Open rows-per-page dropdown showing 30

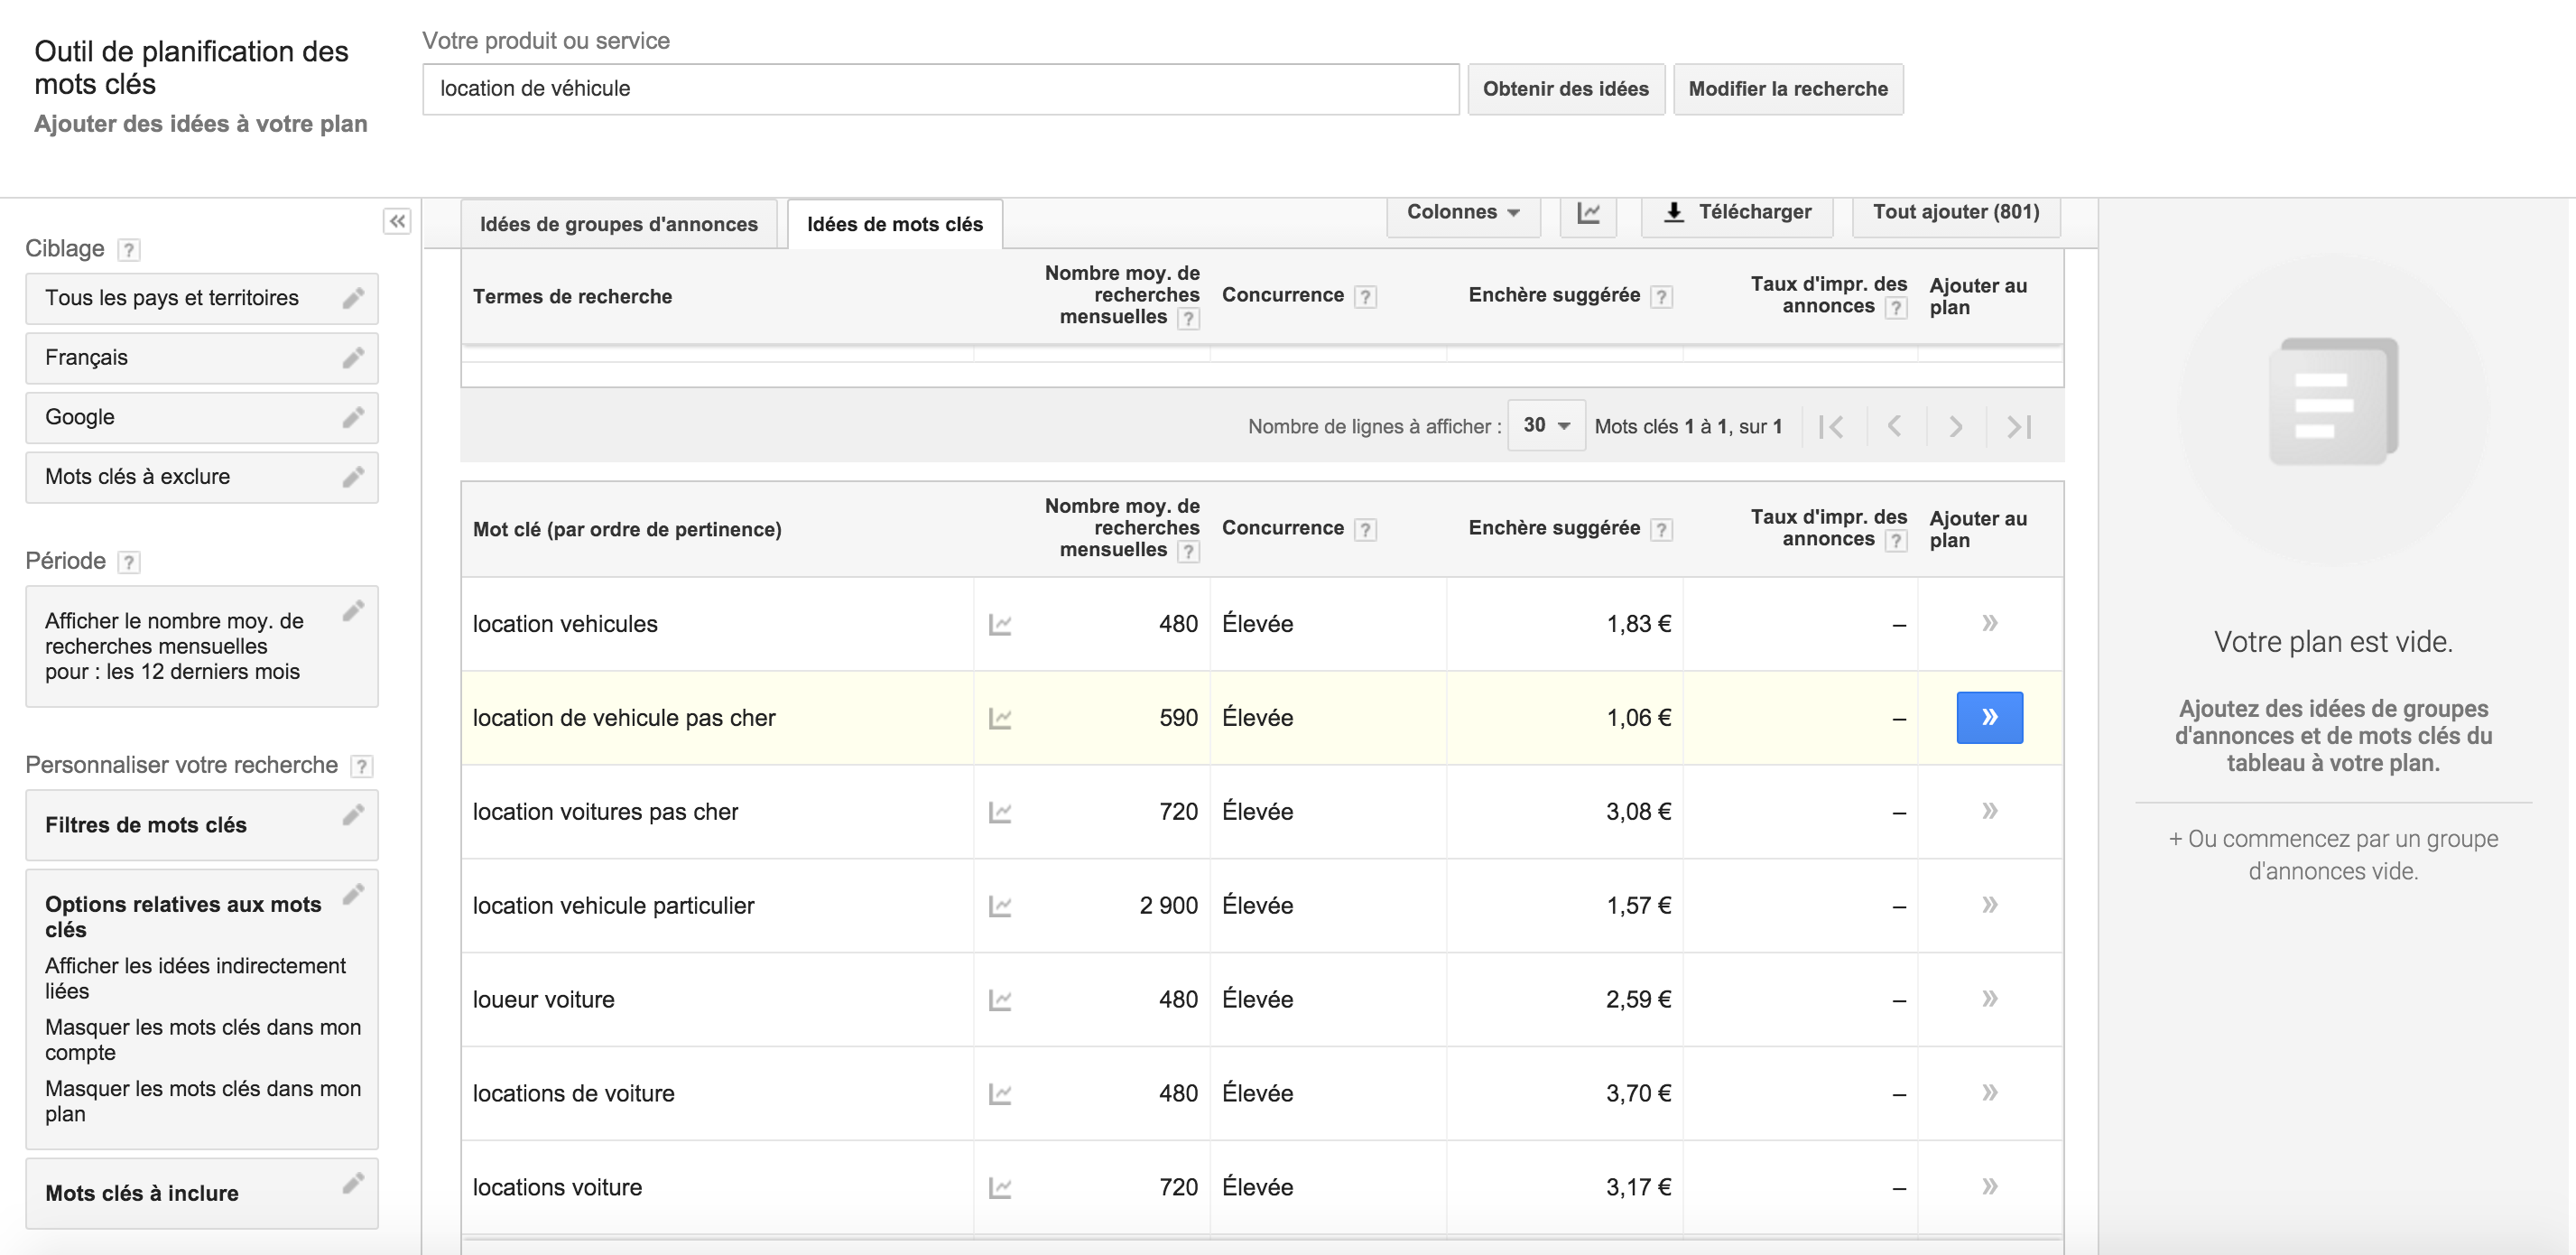tap(1546, 426)
